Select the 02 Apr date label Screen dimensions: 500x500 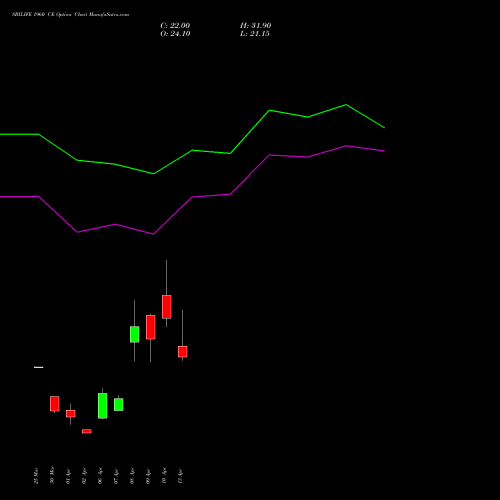(x=84, y=476)
